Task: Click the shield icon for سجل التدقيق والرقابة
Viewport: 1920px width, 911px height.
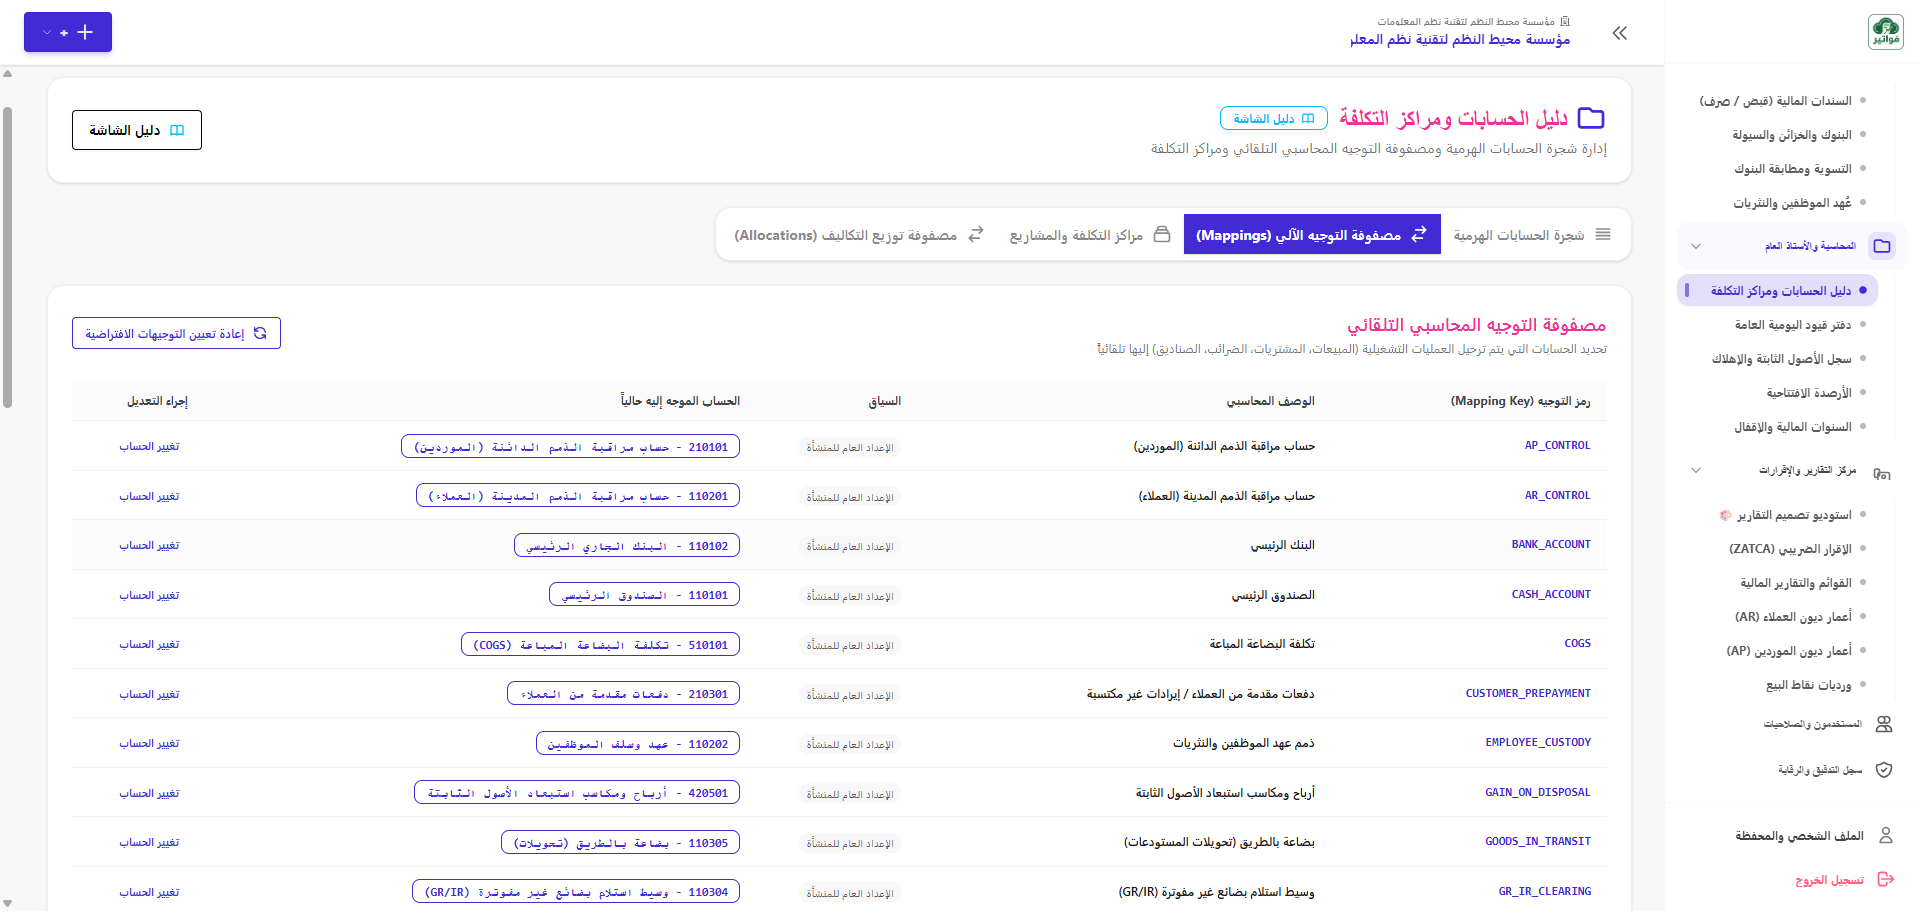Action: click(x=1884, y=770)
